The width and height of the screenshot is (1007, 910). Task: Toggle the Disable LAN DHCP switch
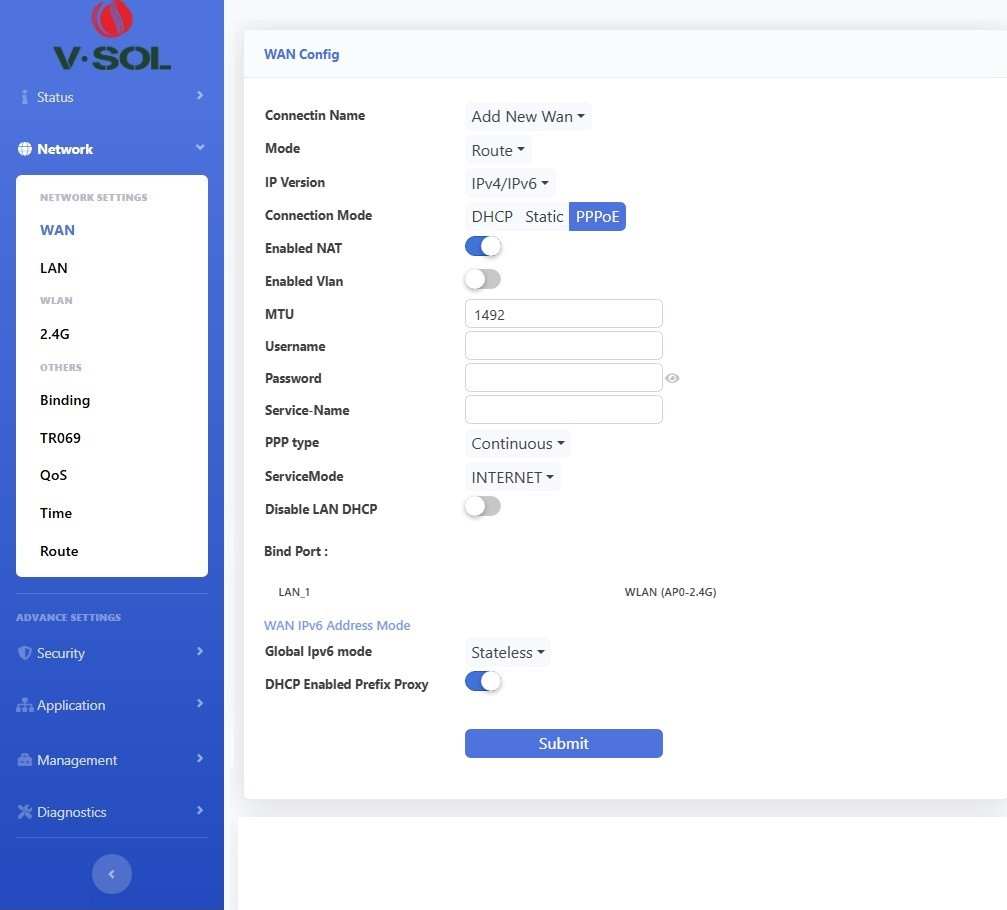click(483, 507)
